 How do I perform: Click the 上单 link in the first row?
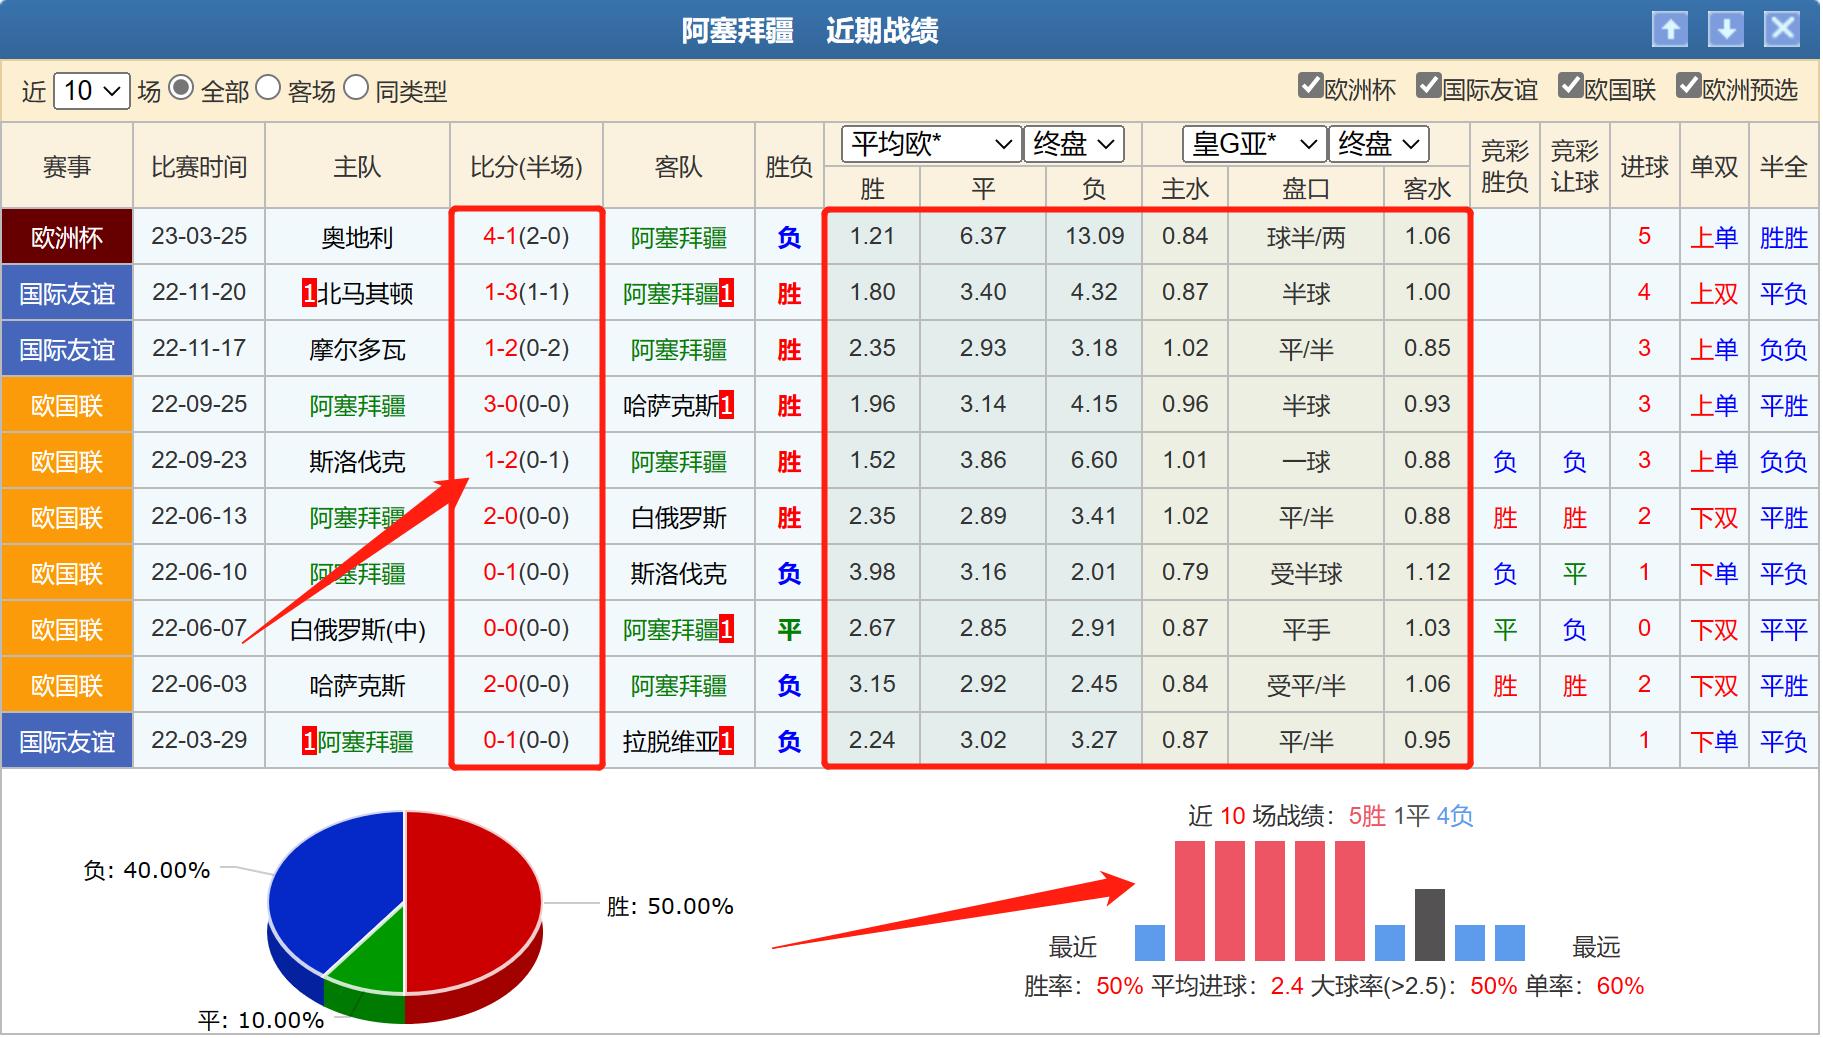(1713, 237)
